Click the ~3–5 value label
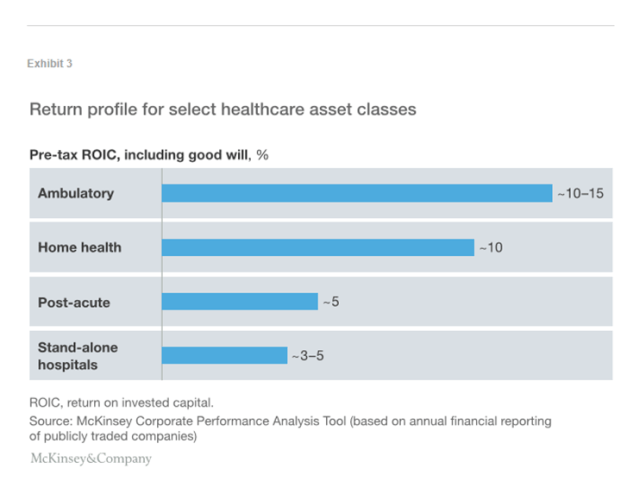 [308, 355]
